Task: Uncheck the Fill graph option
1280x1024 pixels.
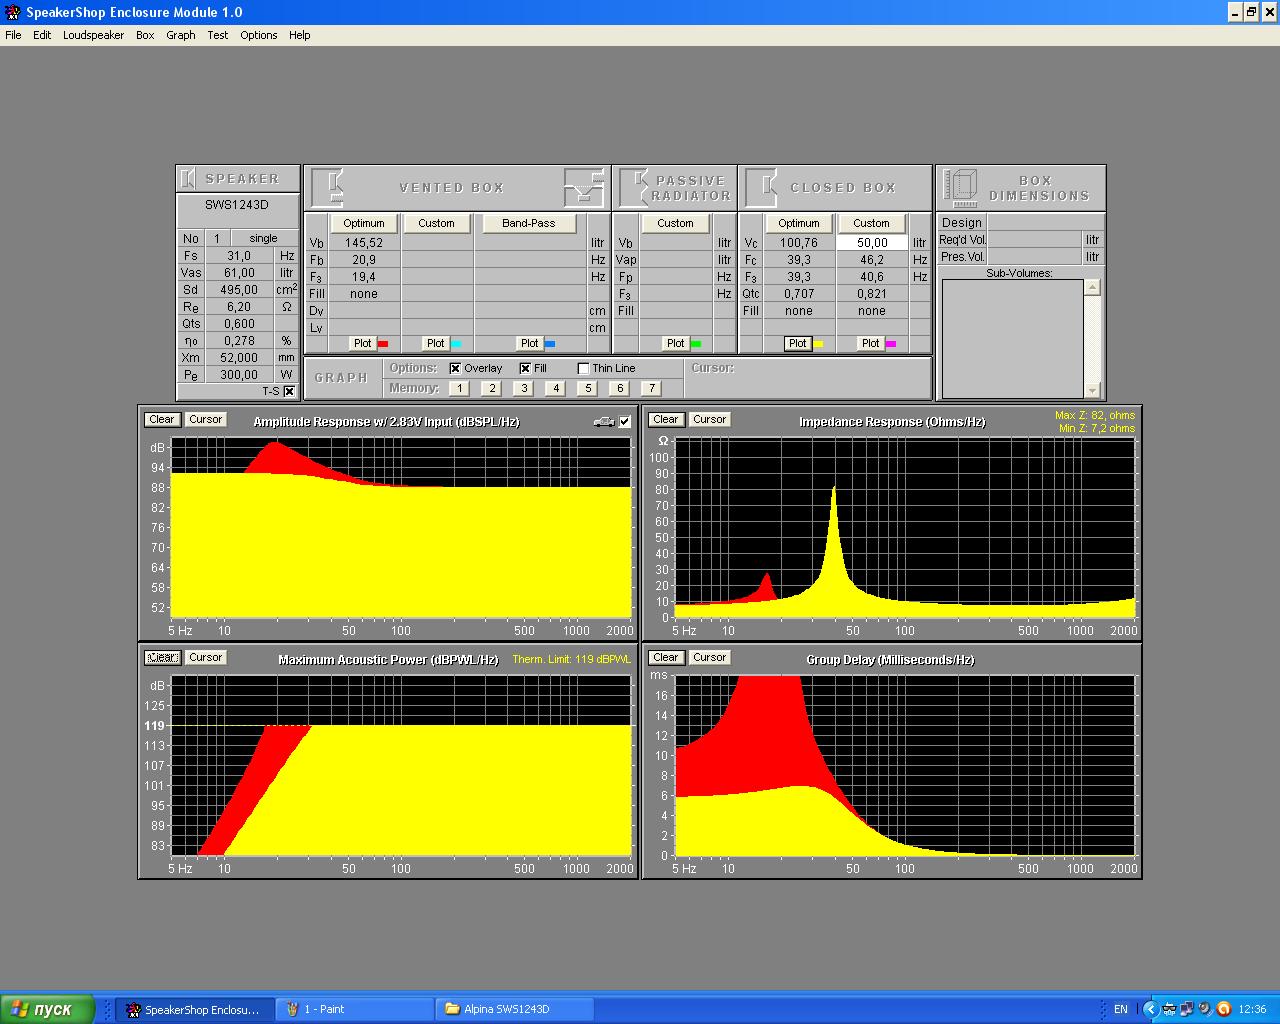Action: point(526,368)
